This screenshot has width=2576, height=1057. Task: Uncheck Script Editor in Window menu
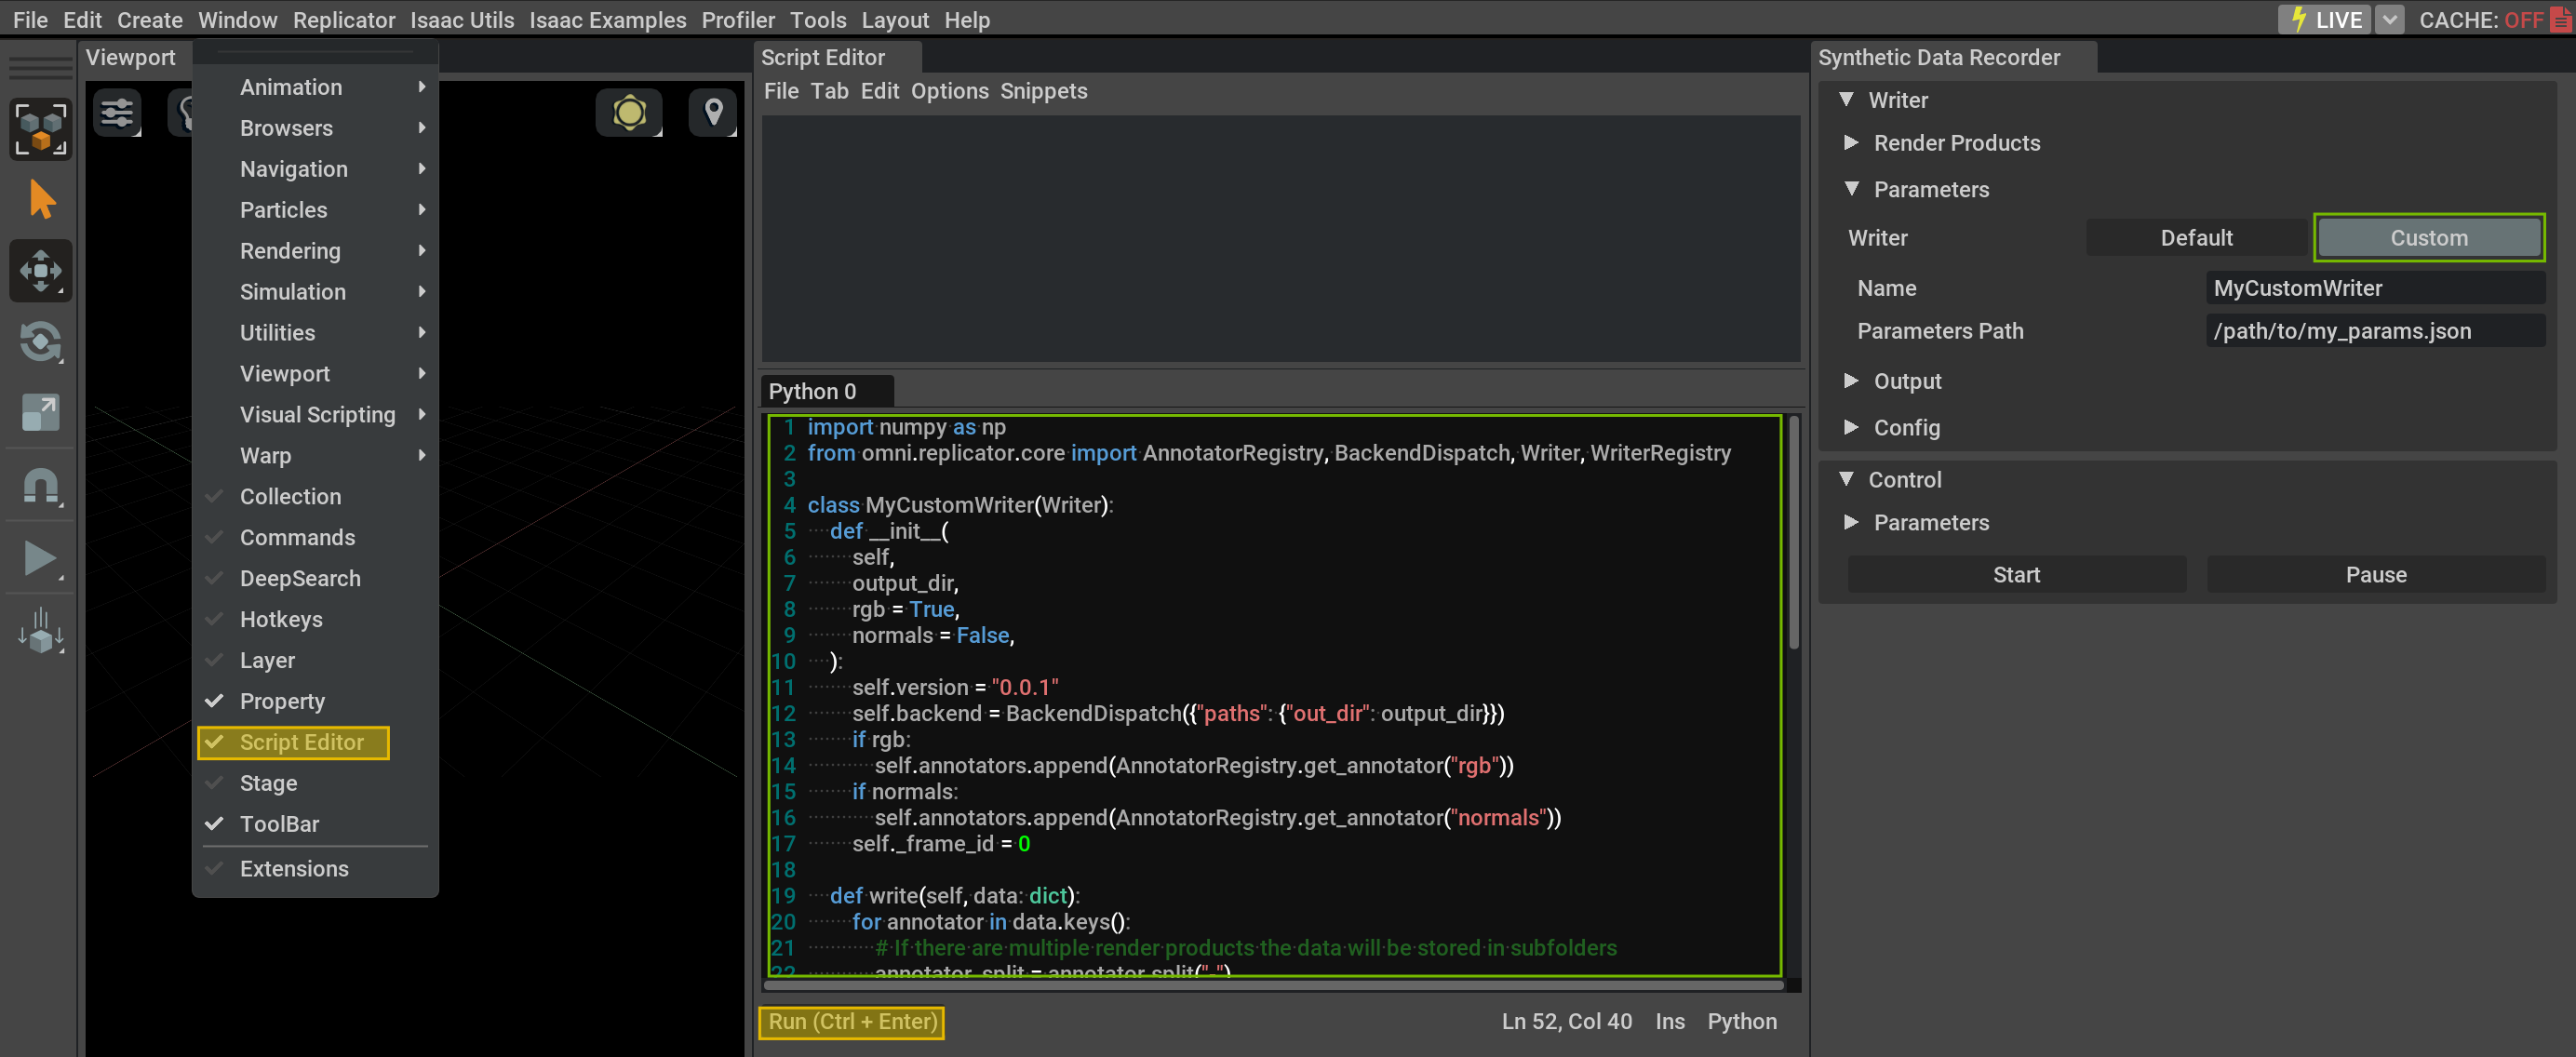[293, 742]
